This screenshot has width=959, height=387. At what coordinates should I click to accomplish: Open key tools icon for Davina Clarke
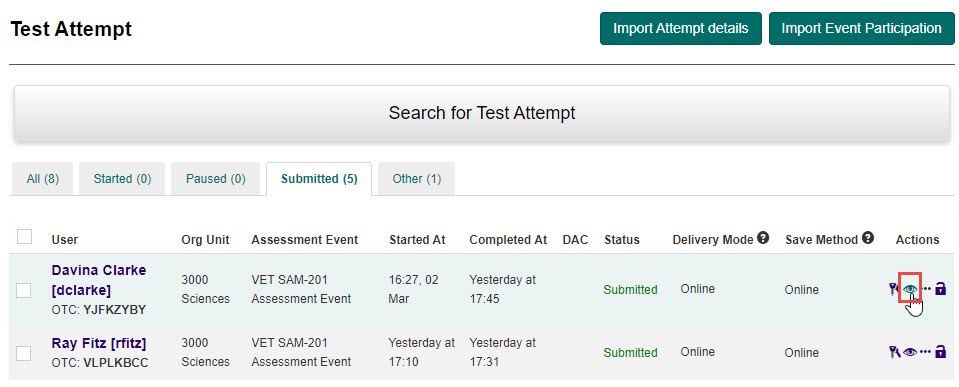coord(894,289)
